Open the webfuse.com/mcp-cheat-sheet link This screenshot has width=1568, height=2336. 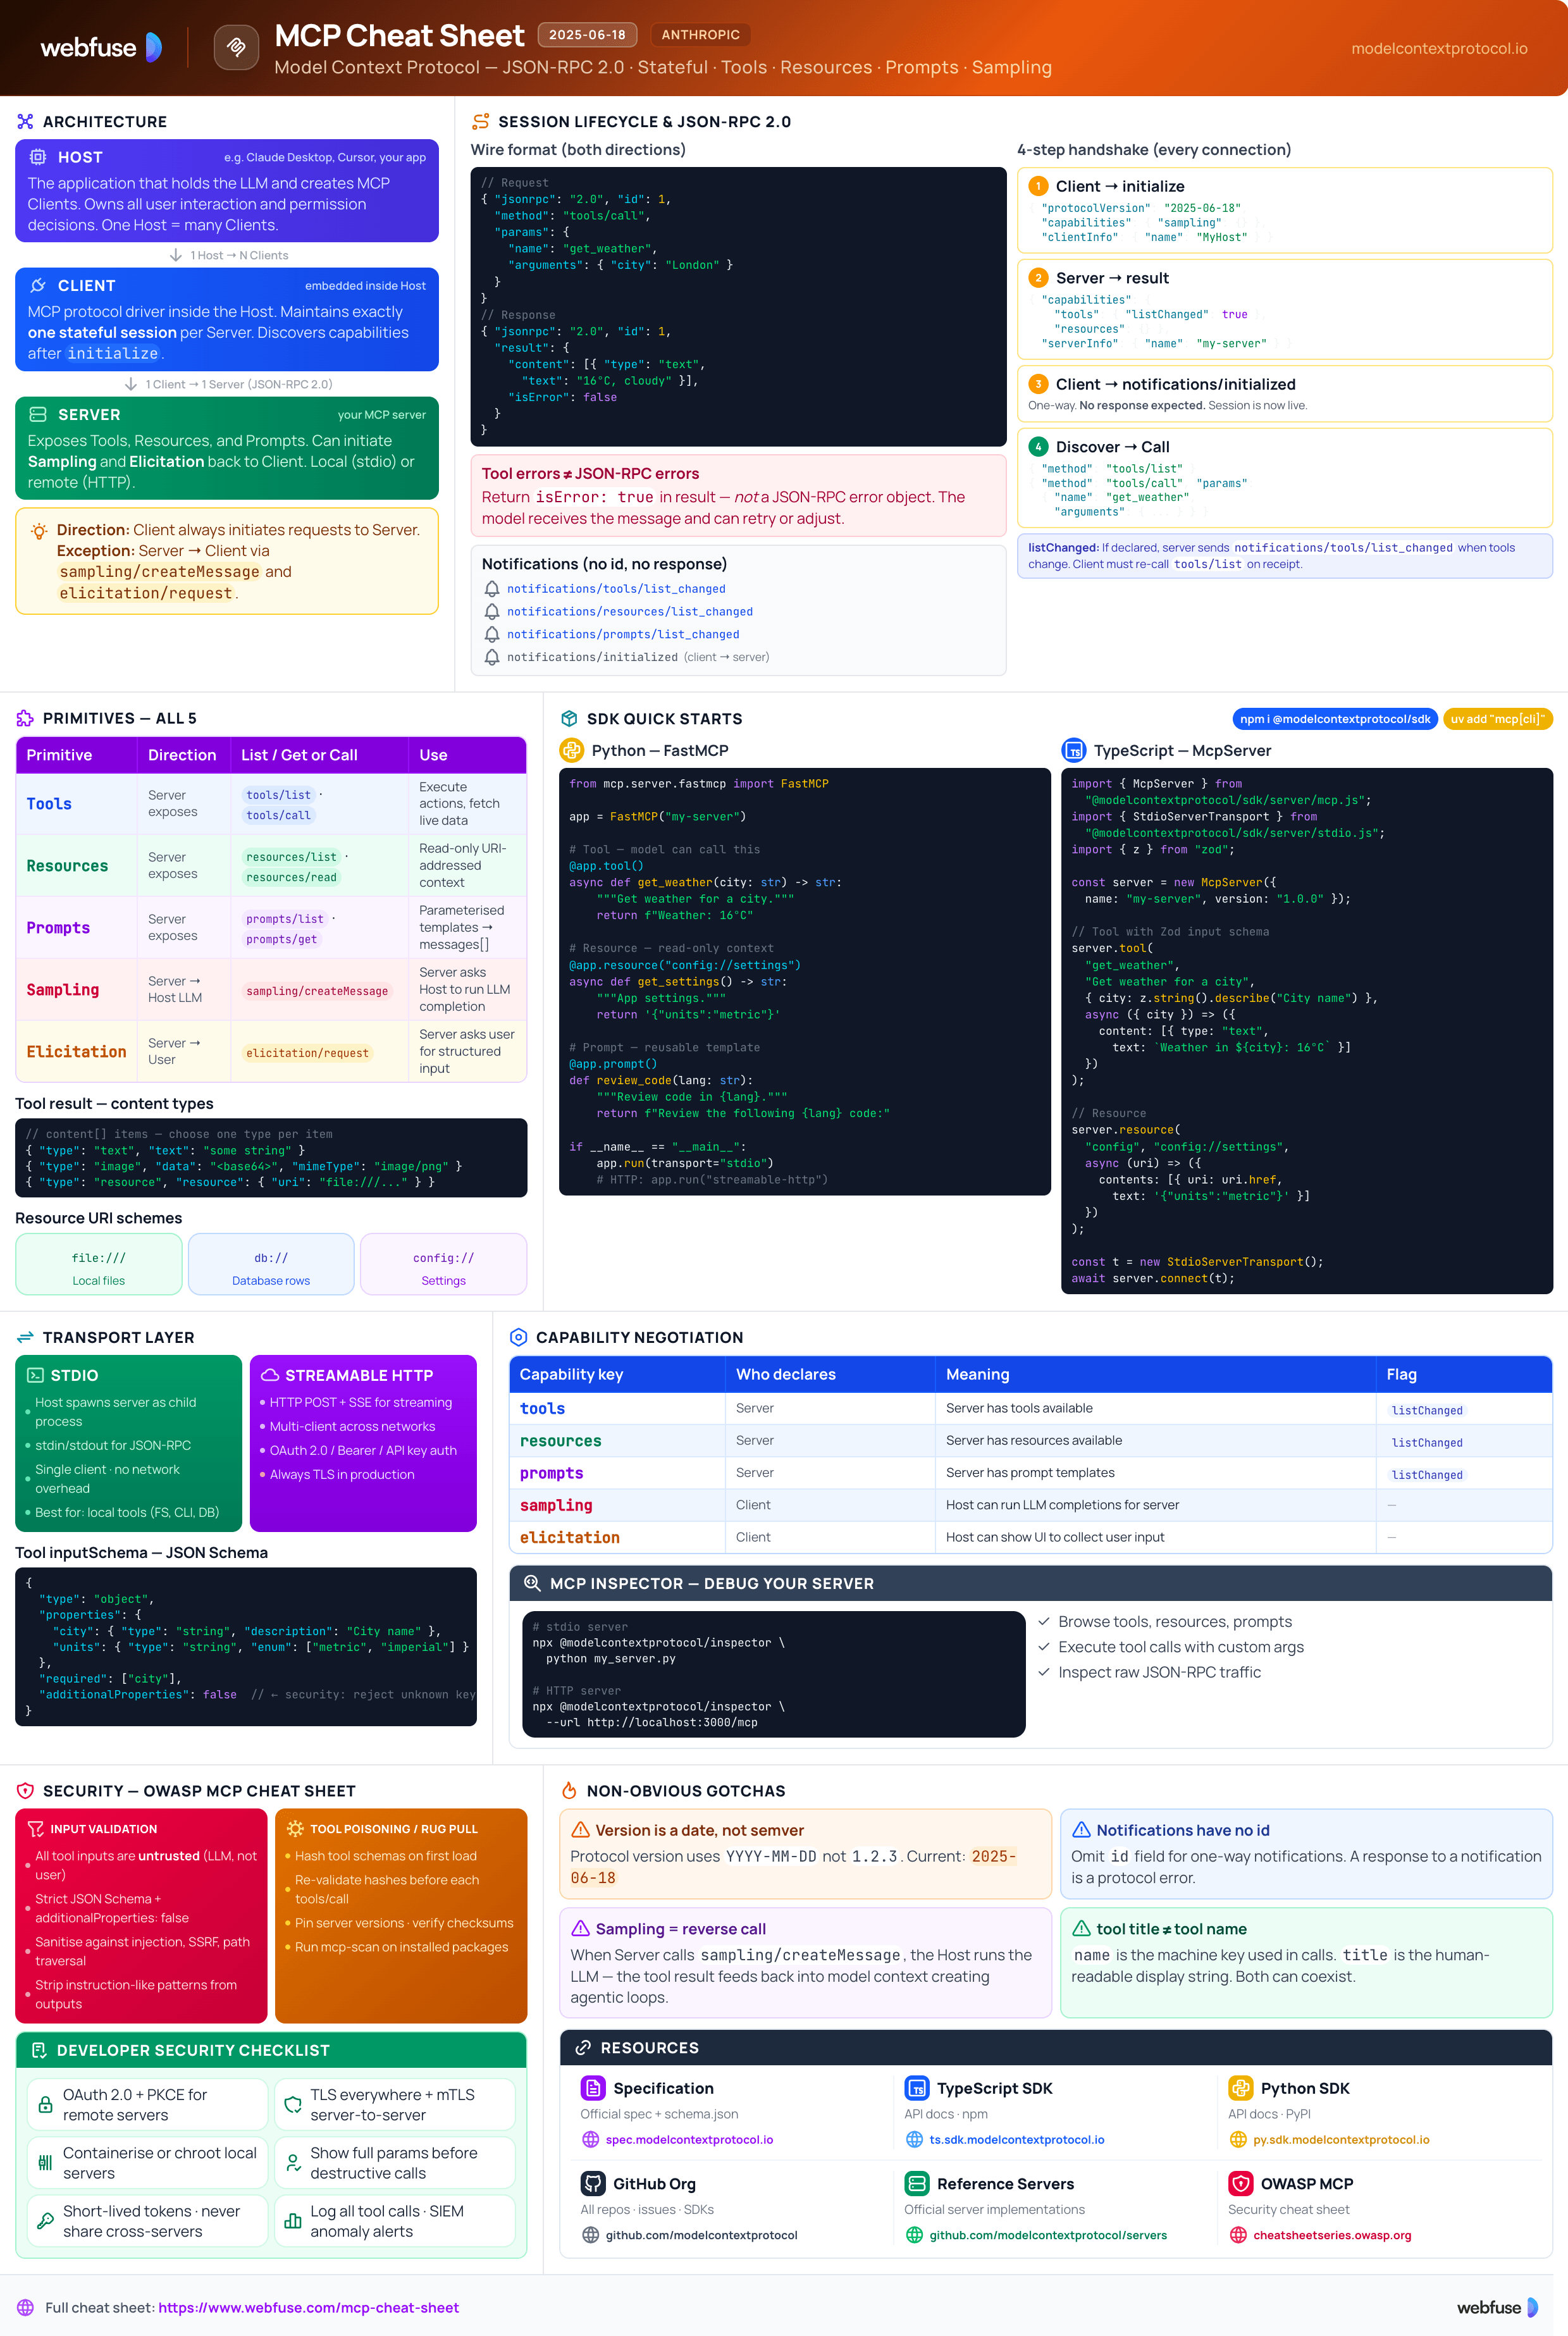click(x=308, y=2307)
